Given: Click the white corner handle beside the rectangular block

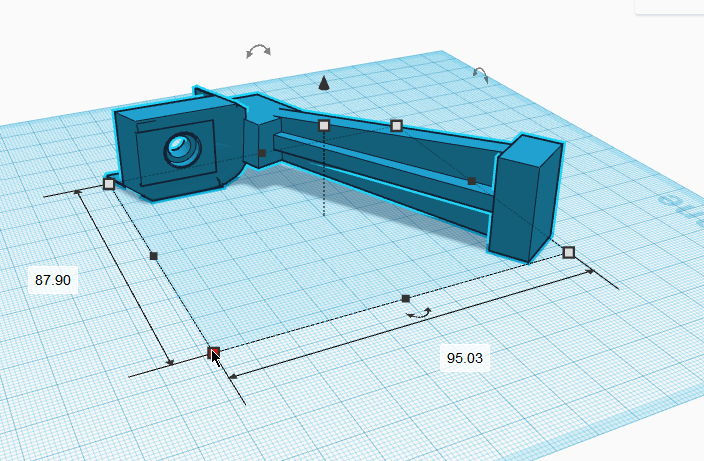Looking at the screenshot, I should [568, 252].
